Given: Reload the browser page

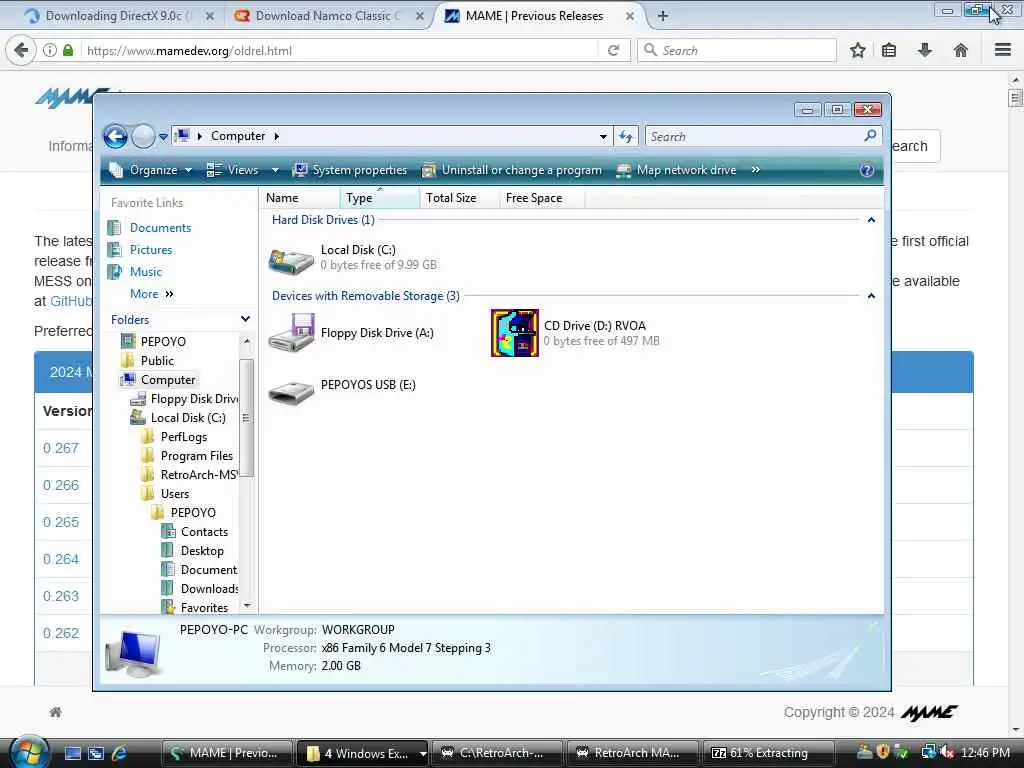Looking at the screenshot, I should (x=613, y=50).
